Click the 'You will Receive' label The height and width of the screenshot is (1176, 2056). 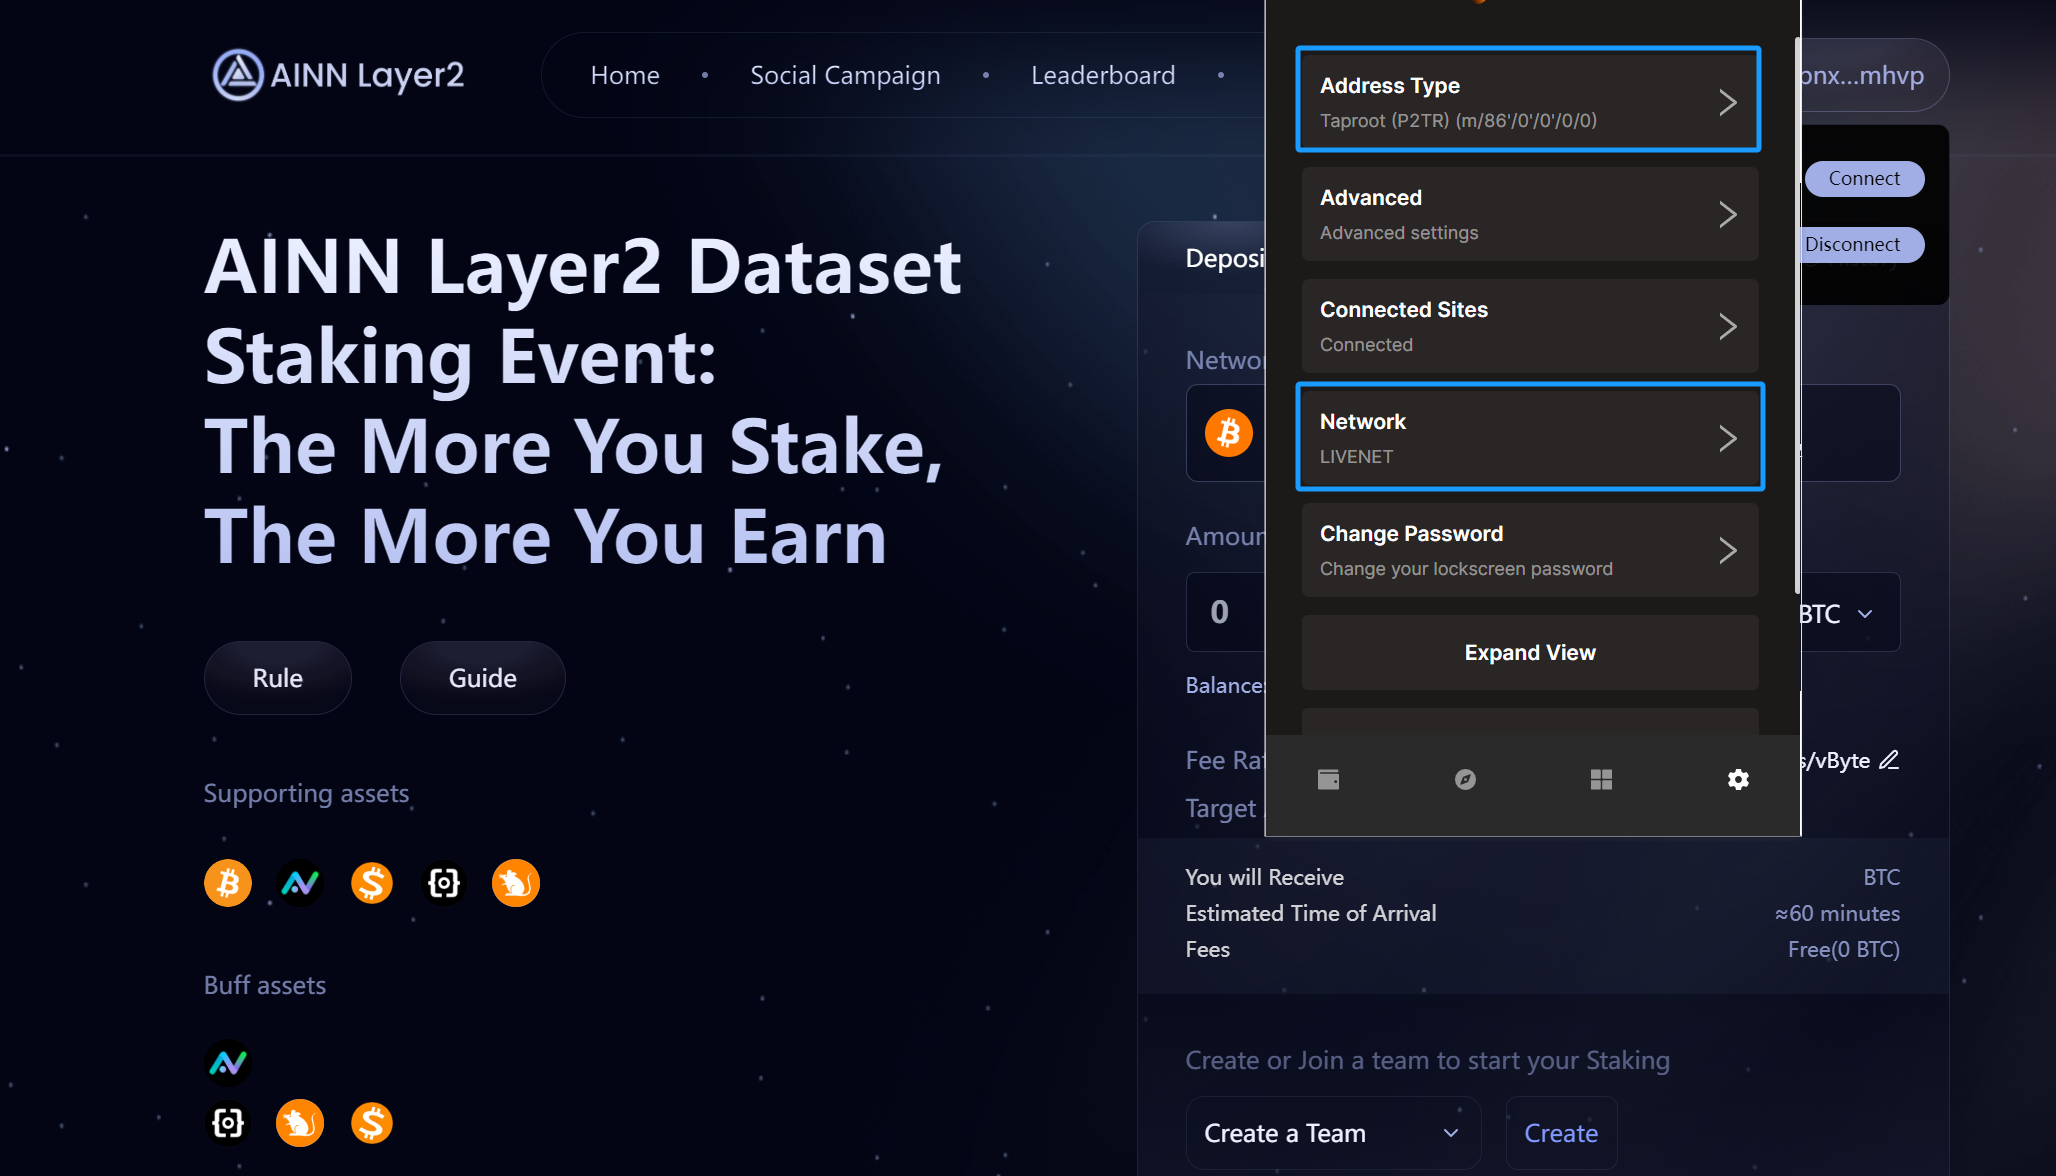1264,877
